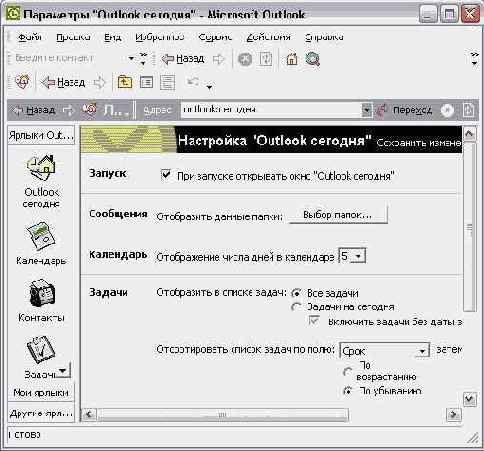Viewport: 484px width, 451px height.
Task: Click Назад in the address bar
Action: click(x=33, y=110)
